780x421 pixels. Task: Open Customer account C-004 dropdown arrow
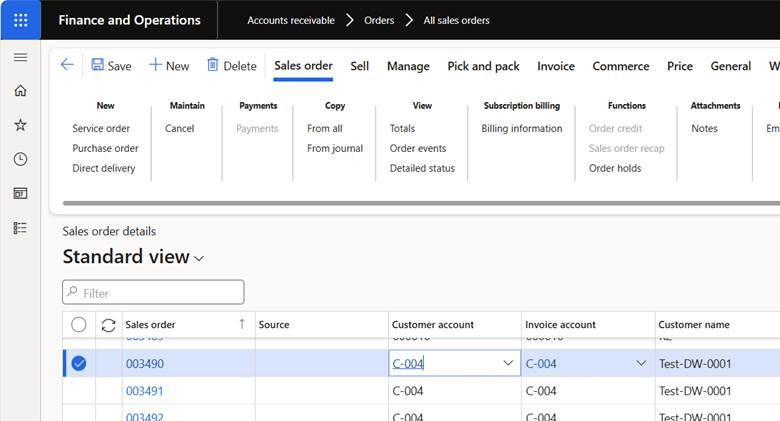[x=508, y=363]
